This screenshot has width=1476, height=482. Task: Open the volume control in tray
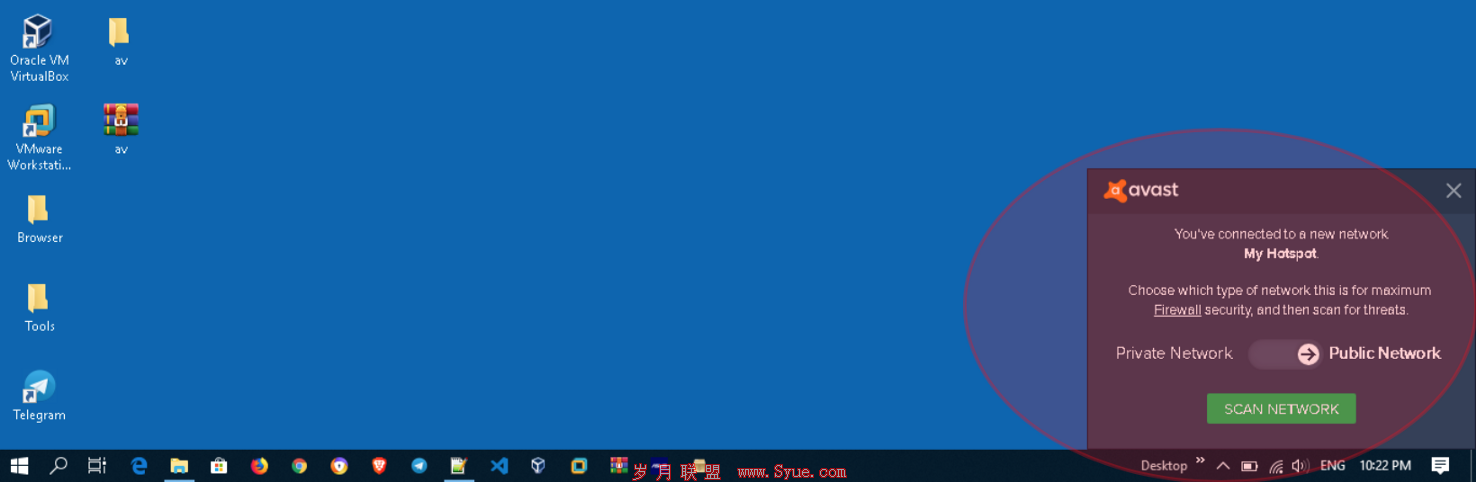1300,465
